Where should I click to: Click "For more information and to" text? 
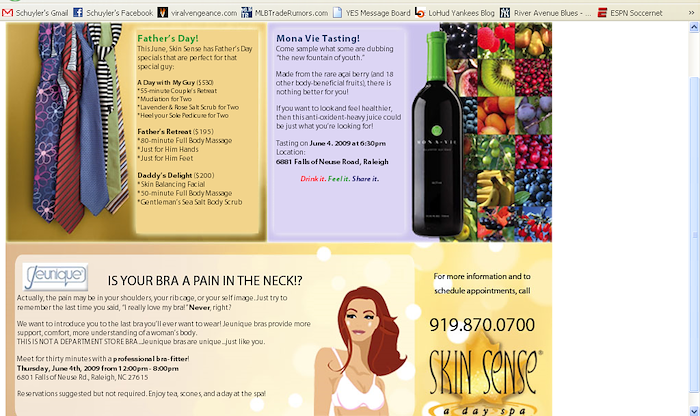coord(482,276)
